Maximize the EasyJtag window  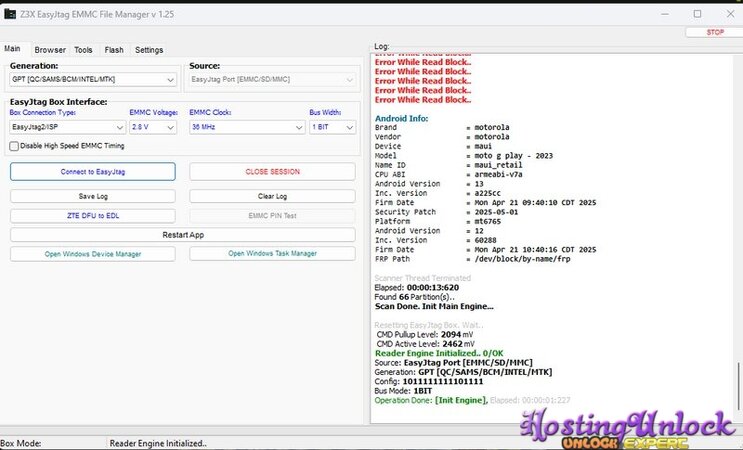click(697, 14)
